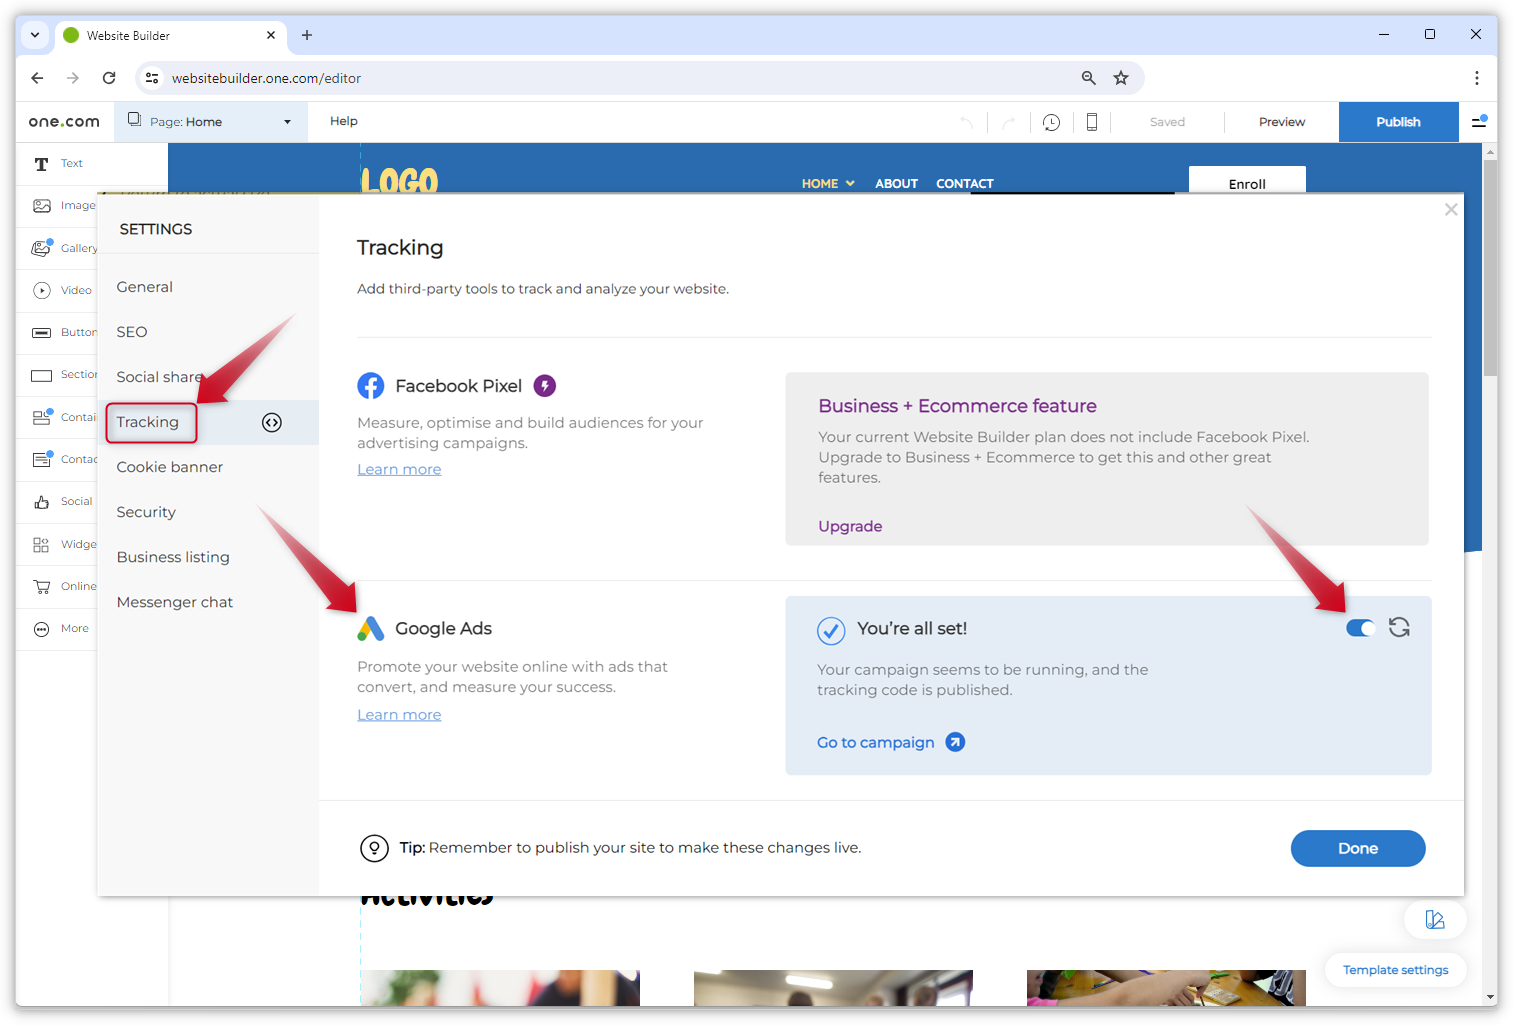This screenshot has width=1513, height=1025.
Task: Open the Online shop element
Action: click(41, 586)
